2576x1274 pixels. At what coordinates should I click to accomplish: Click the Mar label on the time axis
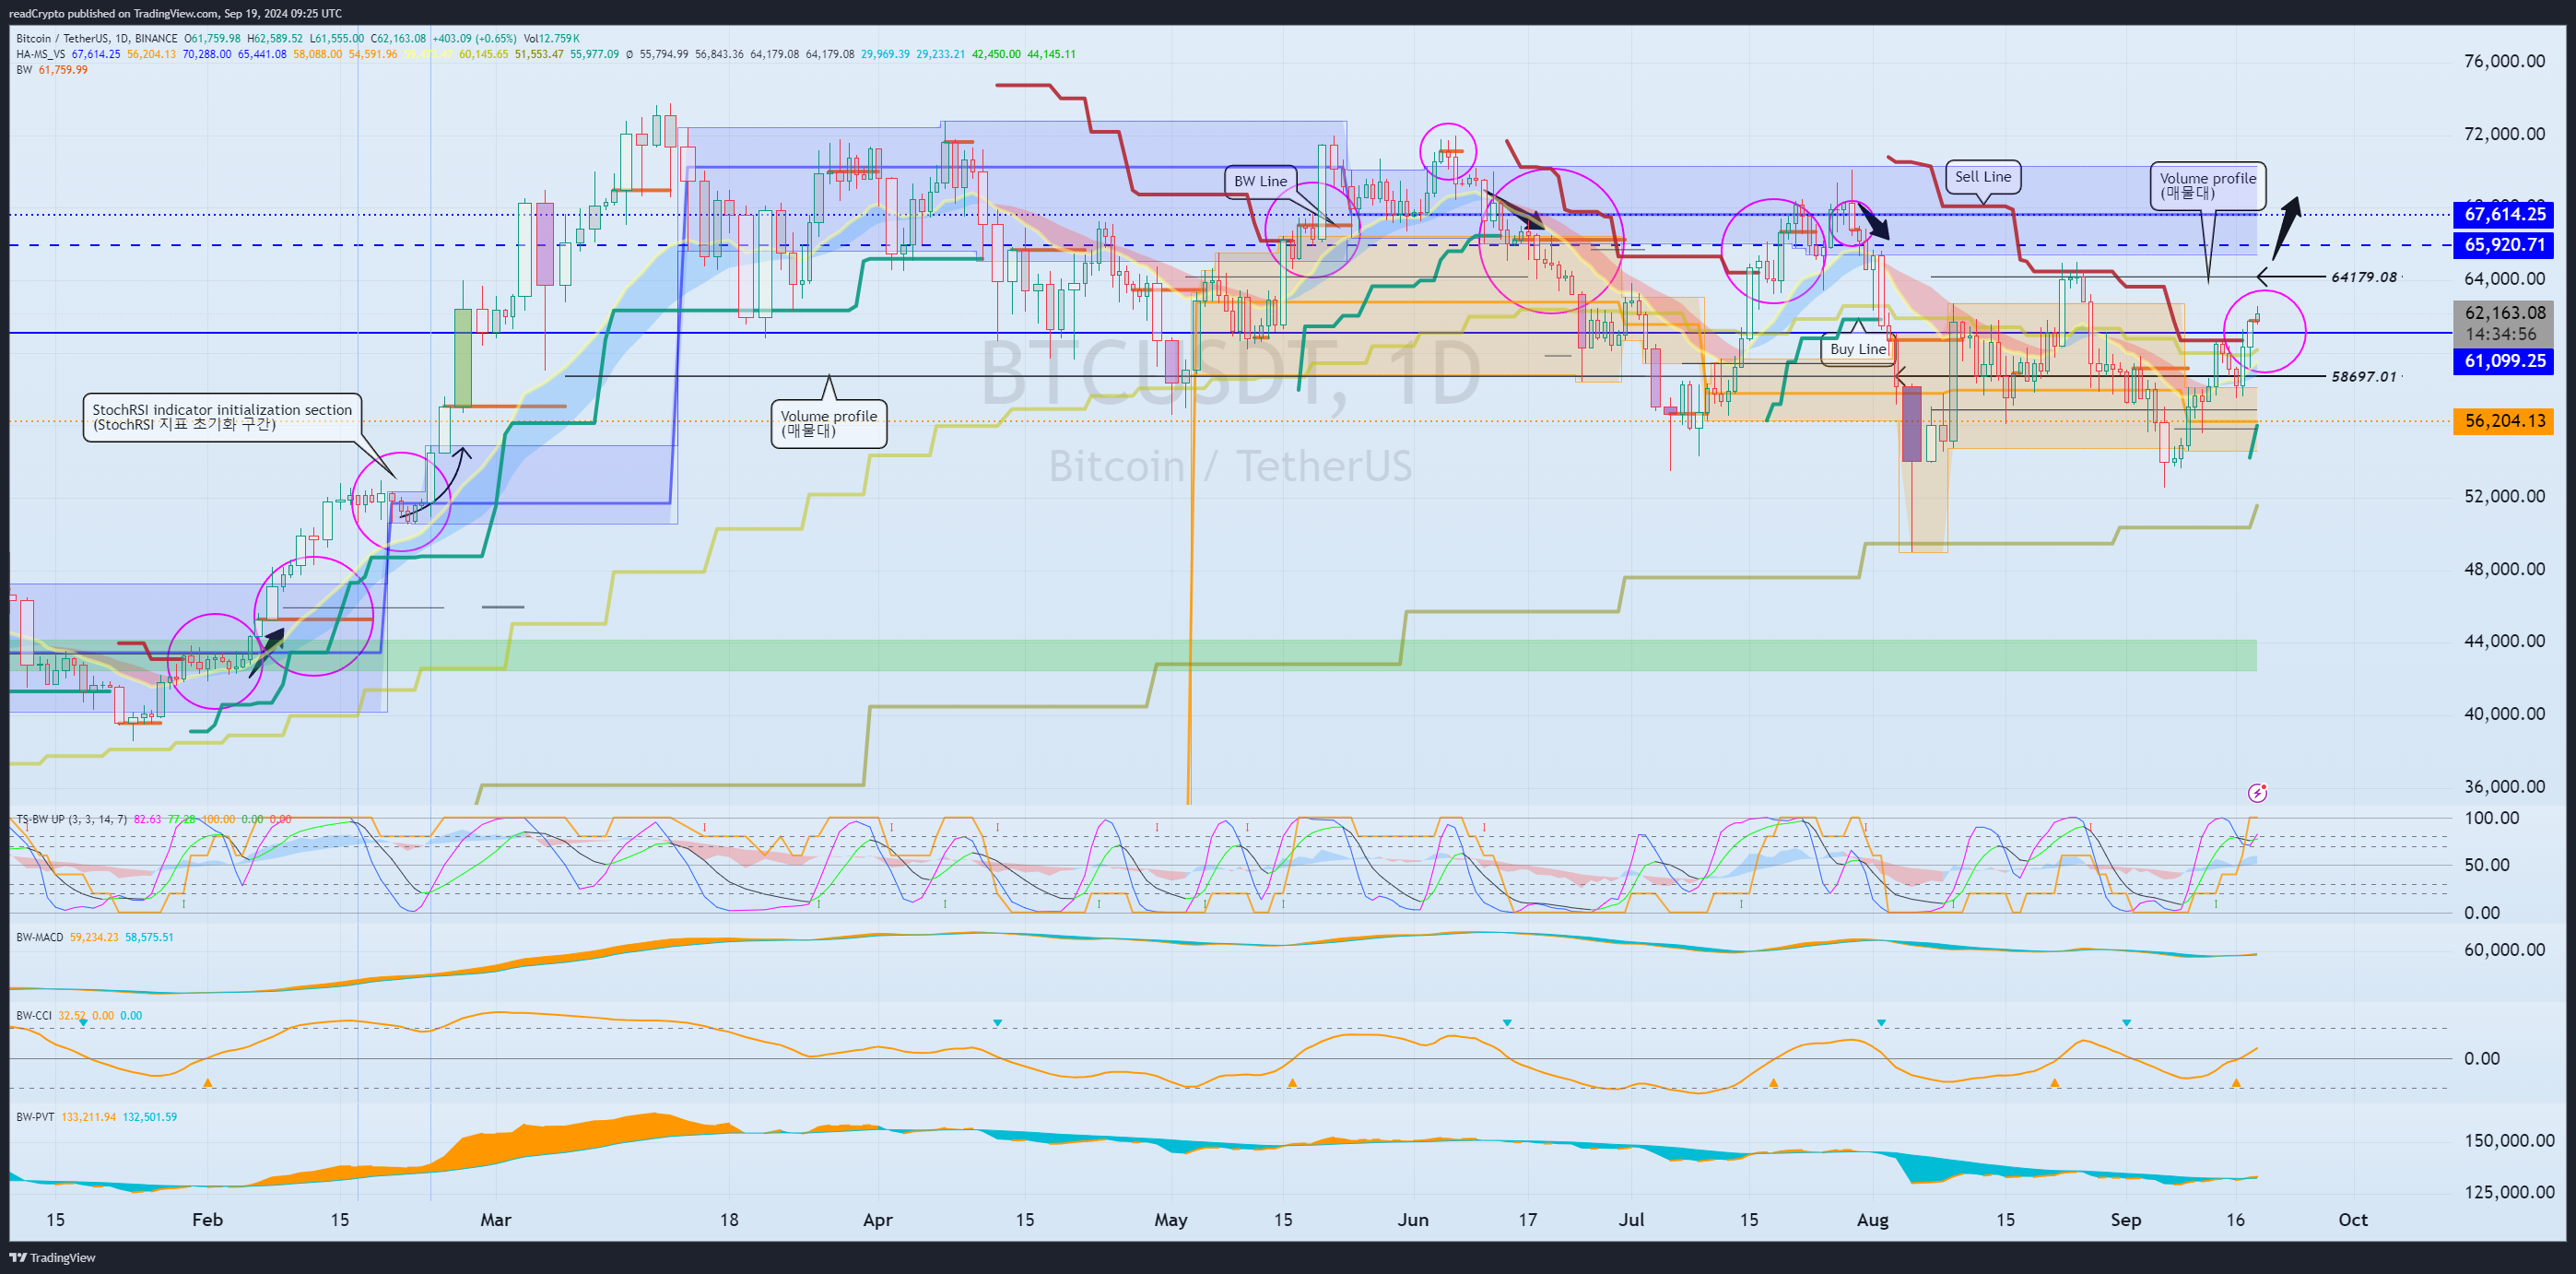(x=495, y=1219)
